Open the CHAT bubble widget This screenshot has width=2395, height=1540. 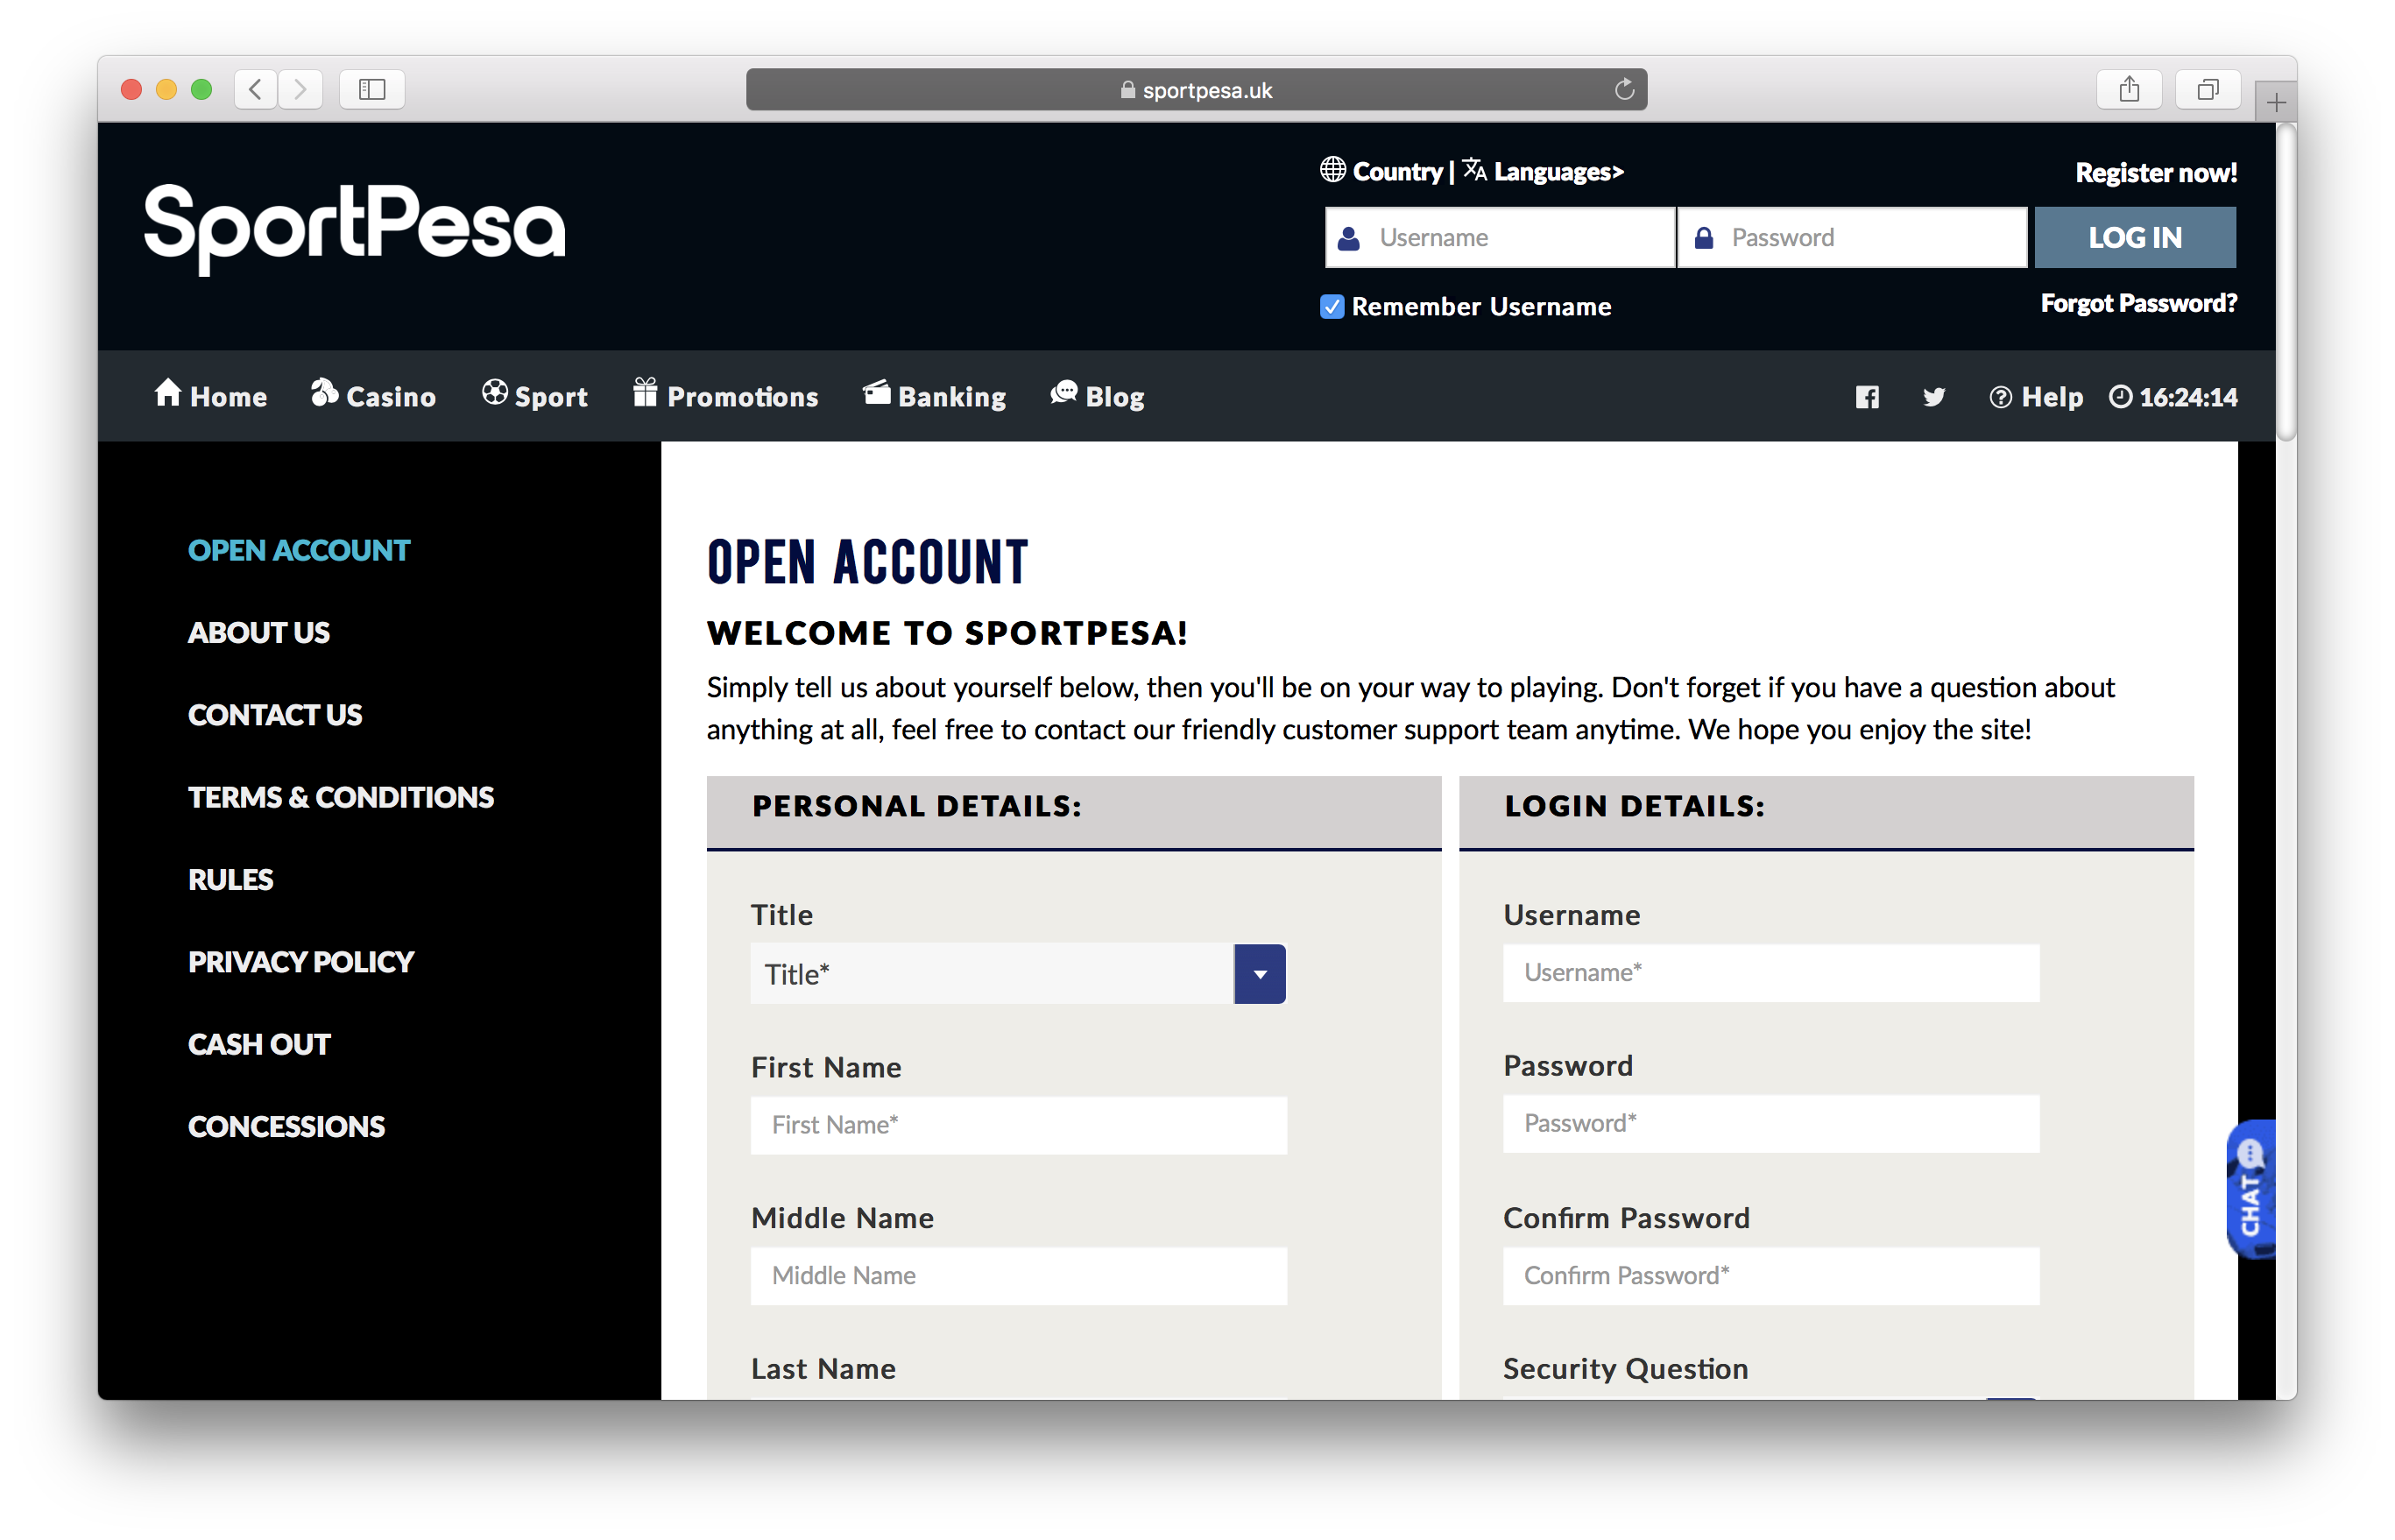[2251, 1189]
